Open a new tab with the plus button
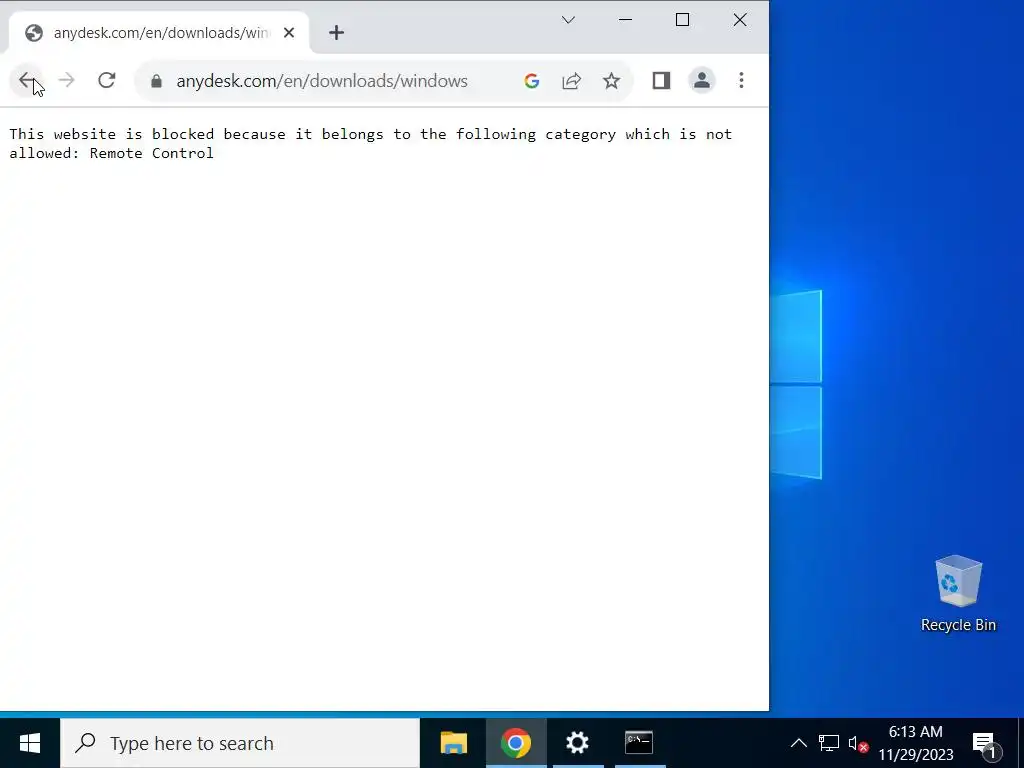Image resolution: width=1024 pixels, height=768 pixels. click(x=336, y=33)
